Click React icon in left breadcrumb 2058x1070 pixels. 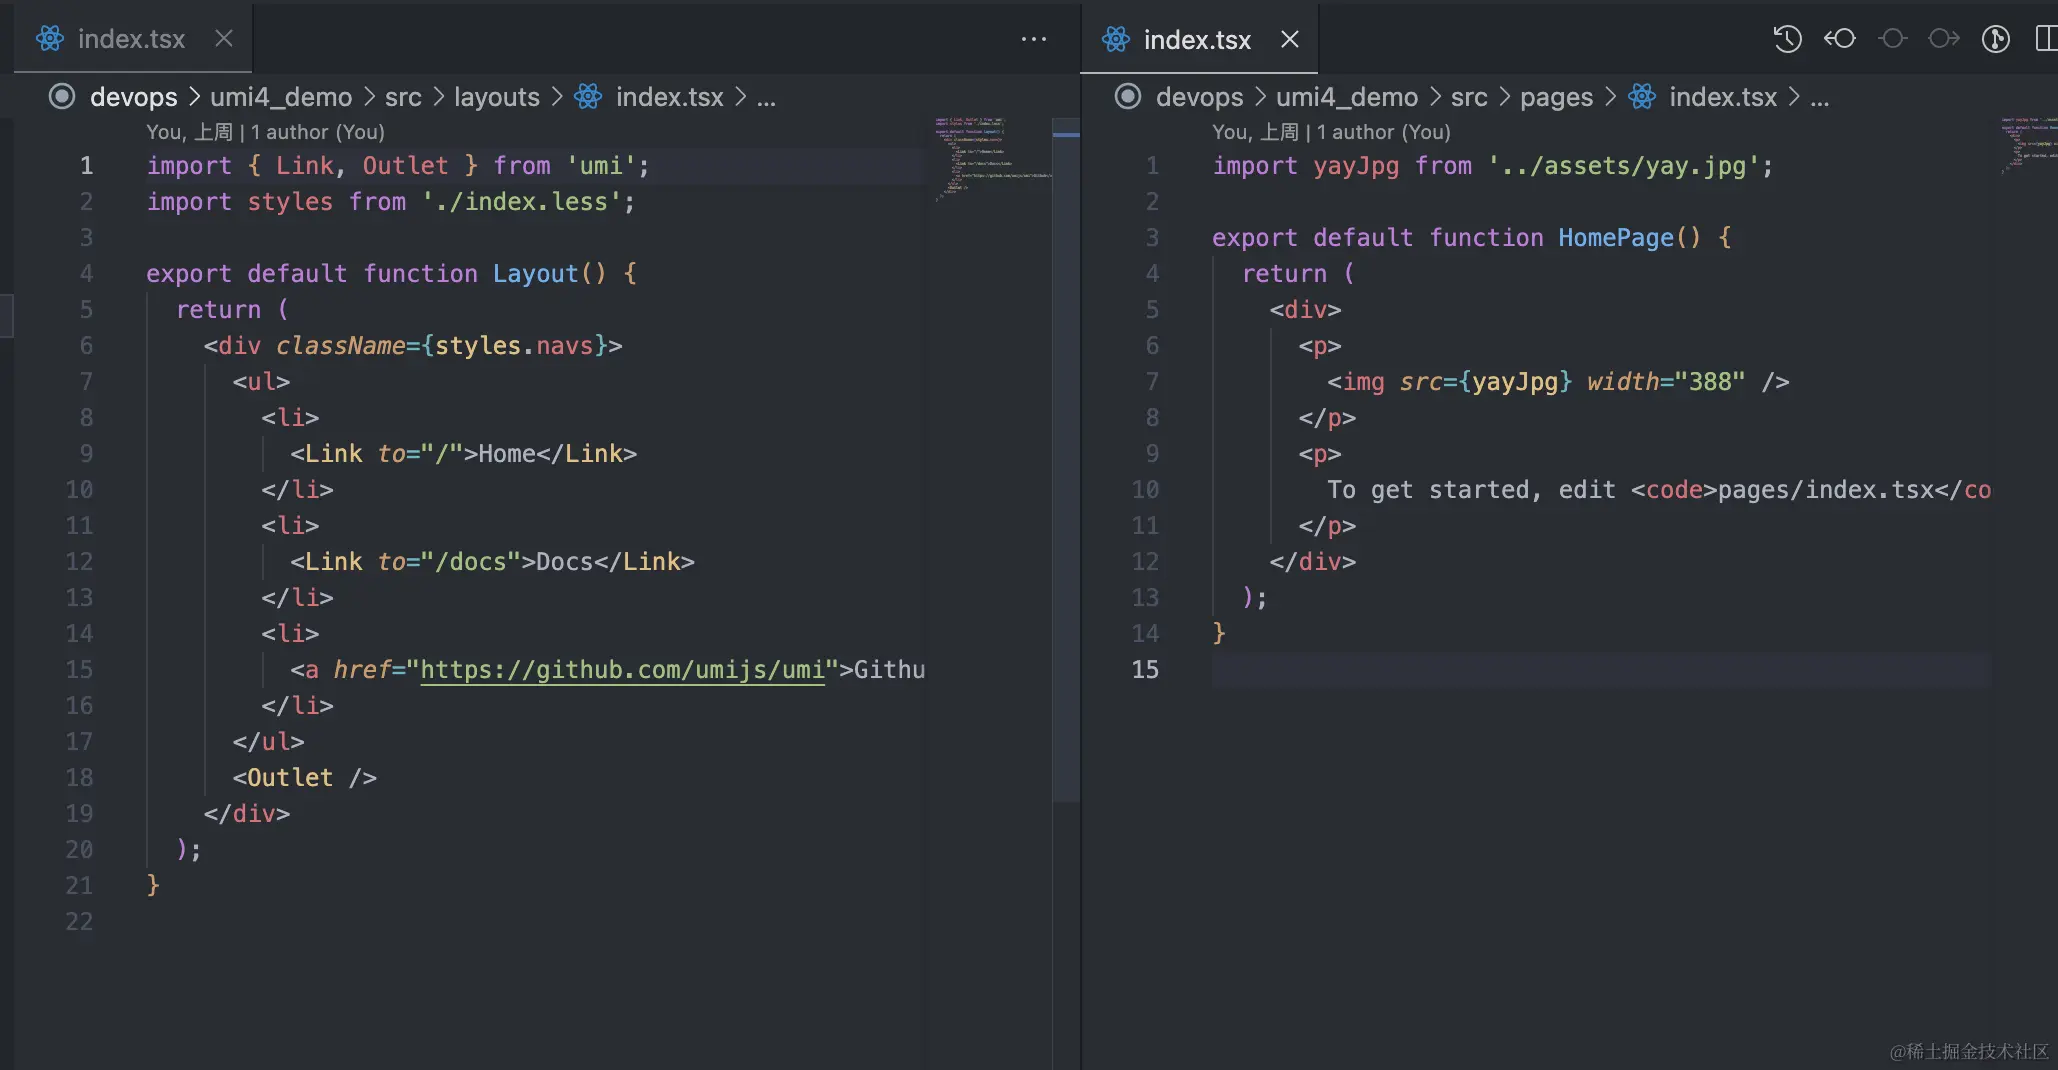coord(588,96)
